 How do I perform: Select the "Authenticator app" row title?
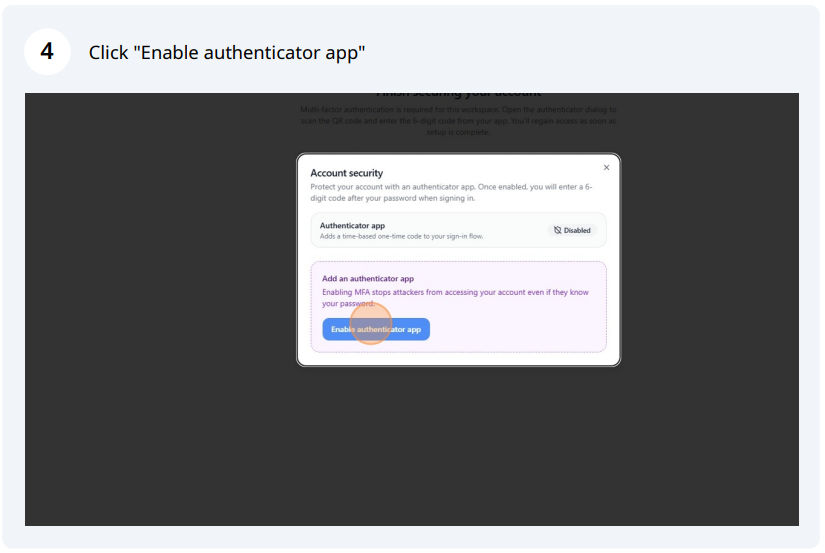[x=352, y=225]
